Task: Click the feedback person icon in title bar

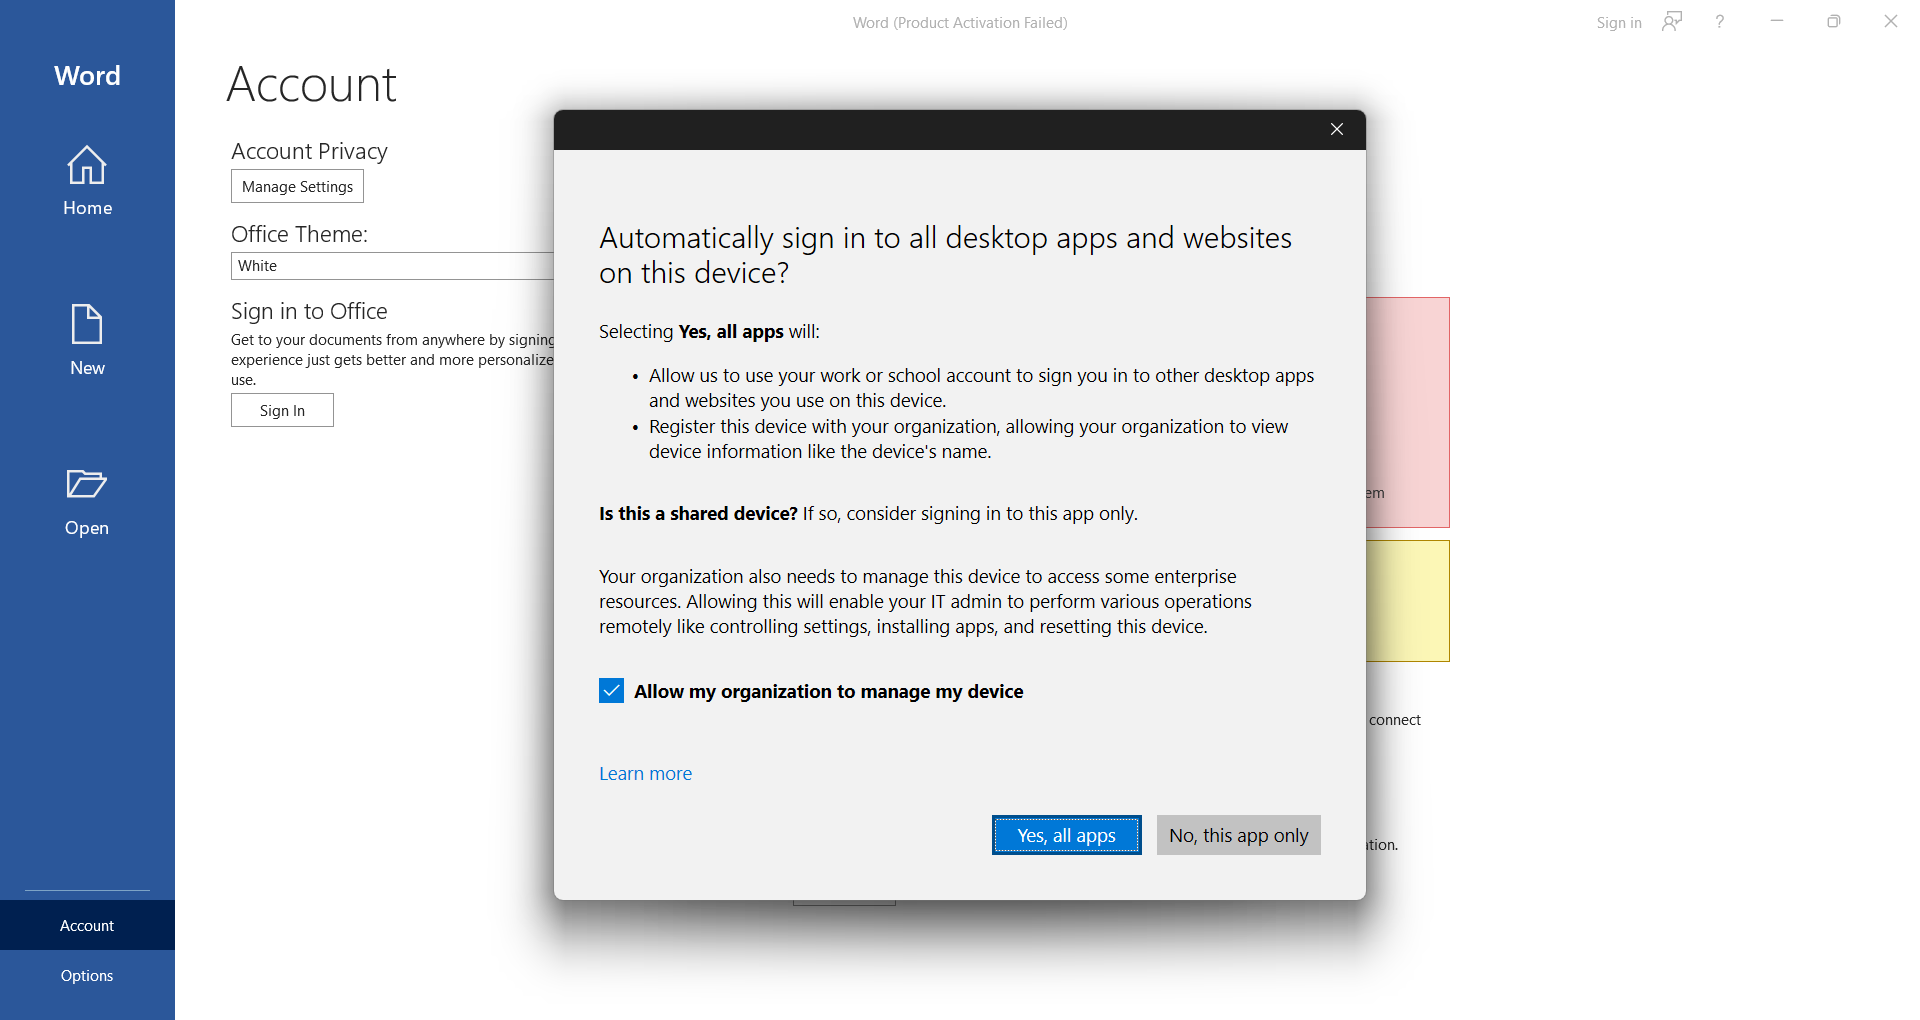Action: (x=1672, y=22)
